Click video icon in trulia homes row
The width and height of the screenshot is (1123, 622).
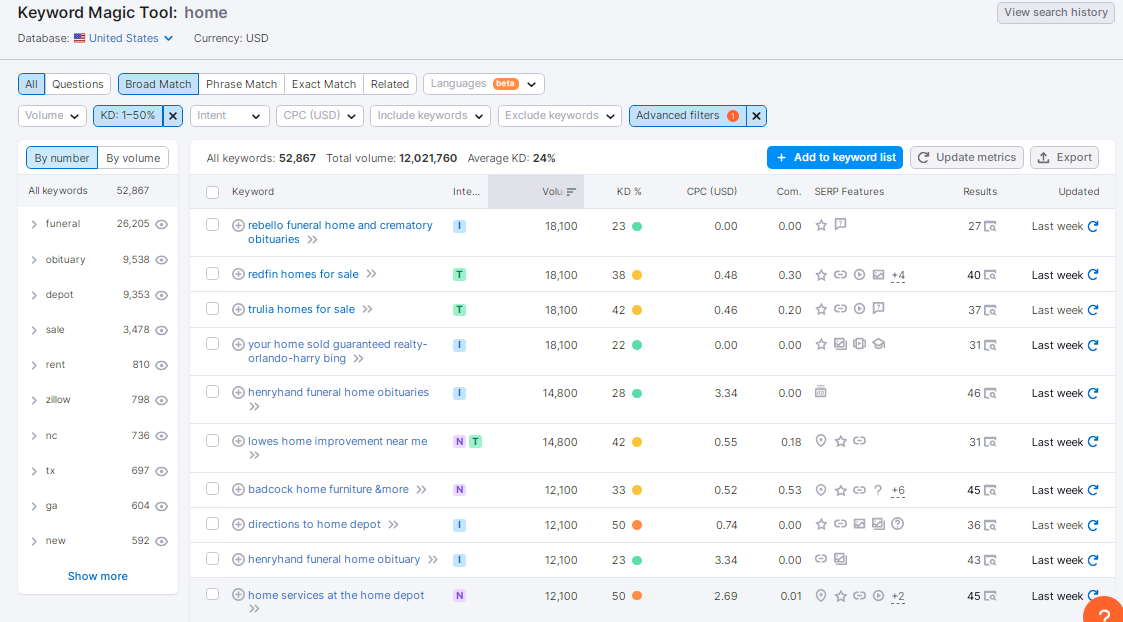pyautogui.click(x=859, y=308)
